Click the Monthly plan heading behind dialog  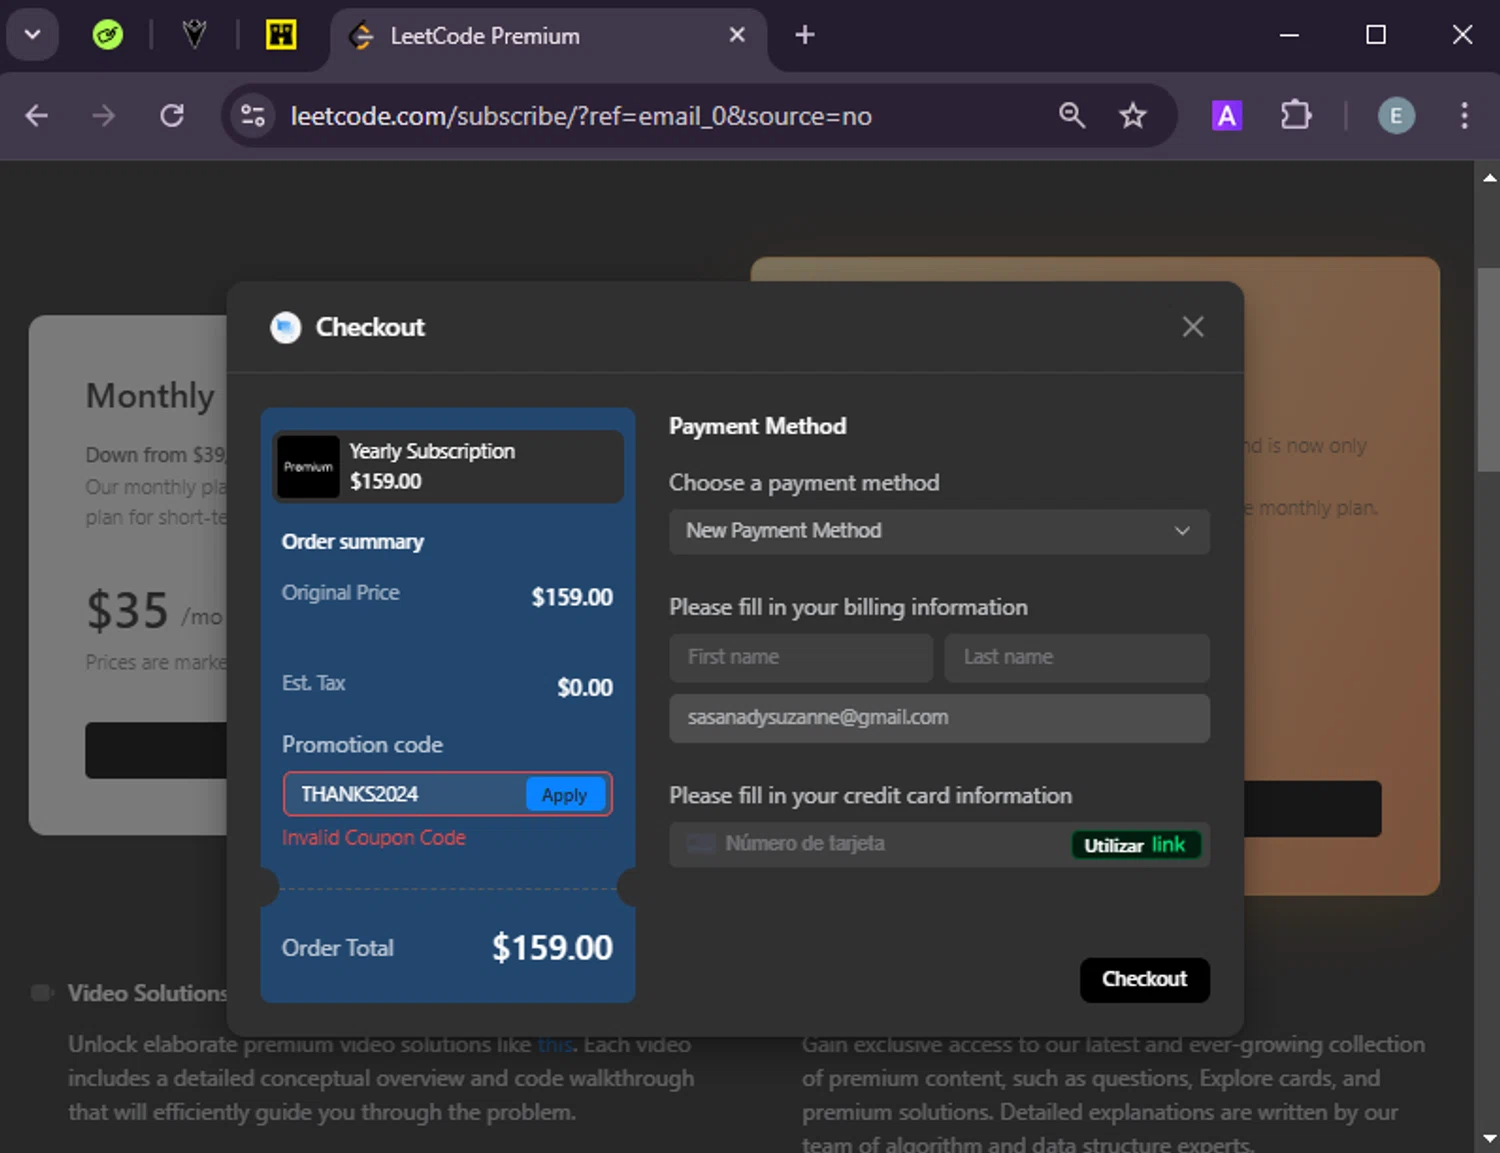[x=150, y=396]
